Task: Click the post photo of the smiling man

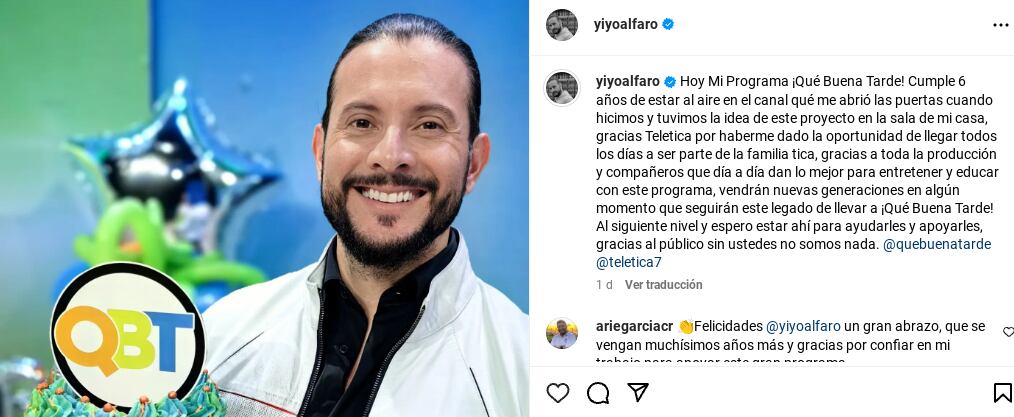Action: pyautogui.click(x=264, y=208)
